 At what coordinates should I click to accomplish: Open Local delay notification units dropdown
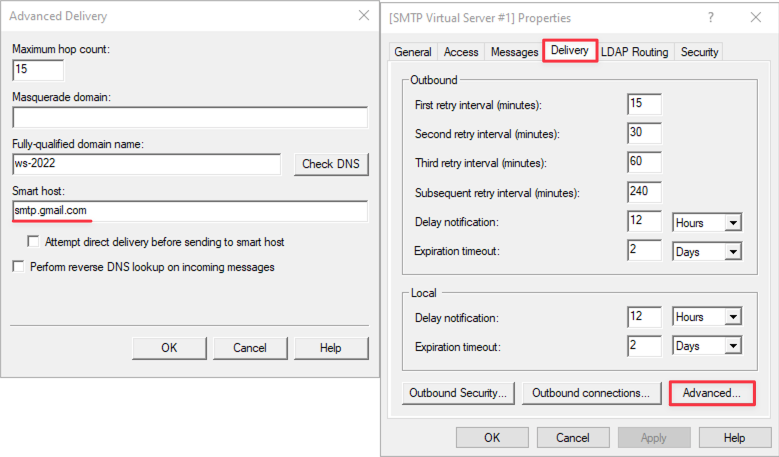point(733,318)
